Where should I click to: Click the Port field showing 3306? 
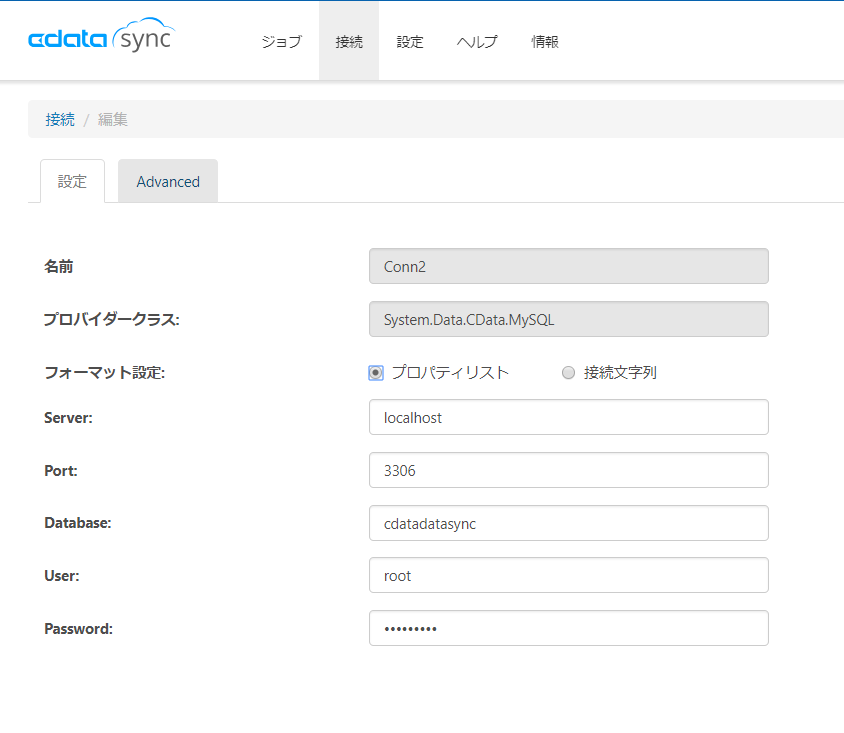[568, 470]
